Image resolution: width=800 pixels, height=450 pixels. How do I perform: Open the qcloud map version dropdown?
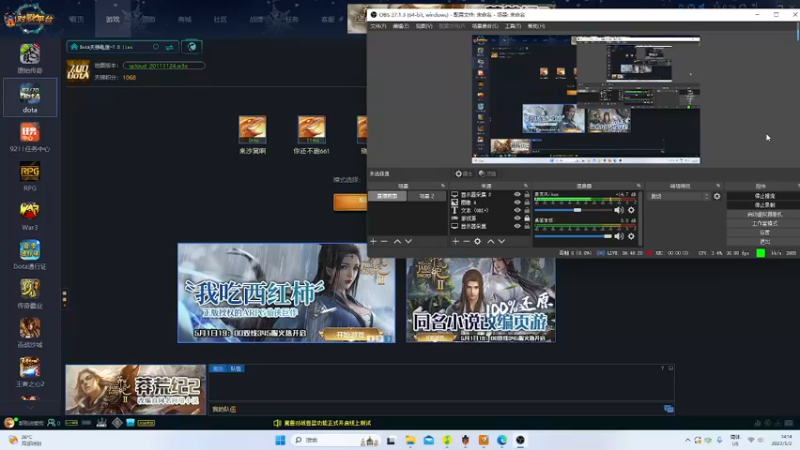coord(164,66)
